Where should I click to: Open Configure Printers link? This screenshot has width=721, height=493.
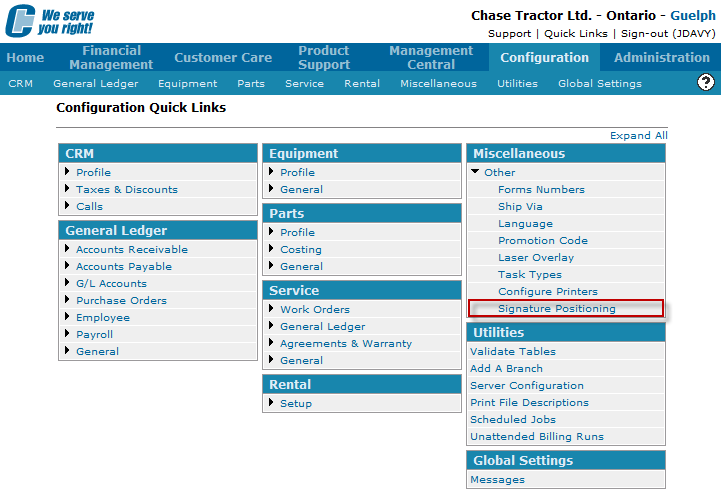point(548,292)
